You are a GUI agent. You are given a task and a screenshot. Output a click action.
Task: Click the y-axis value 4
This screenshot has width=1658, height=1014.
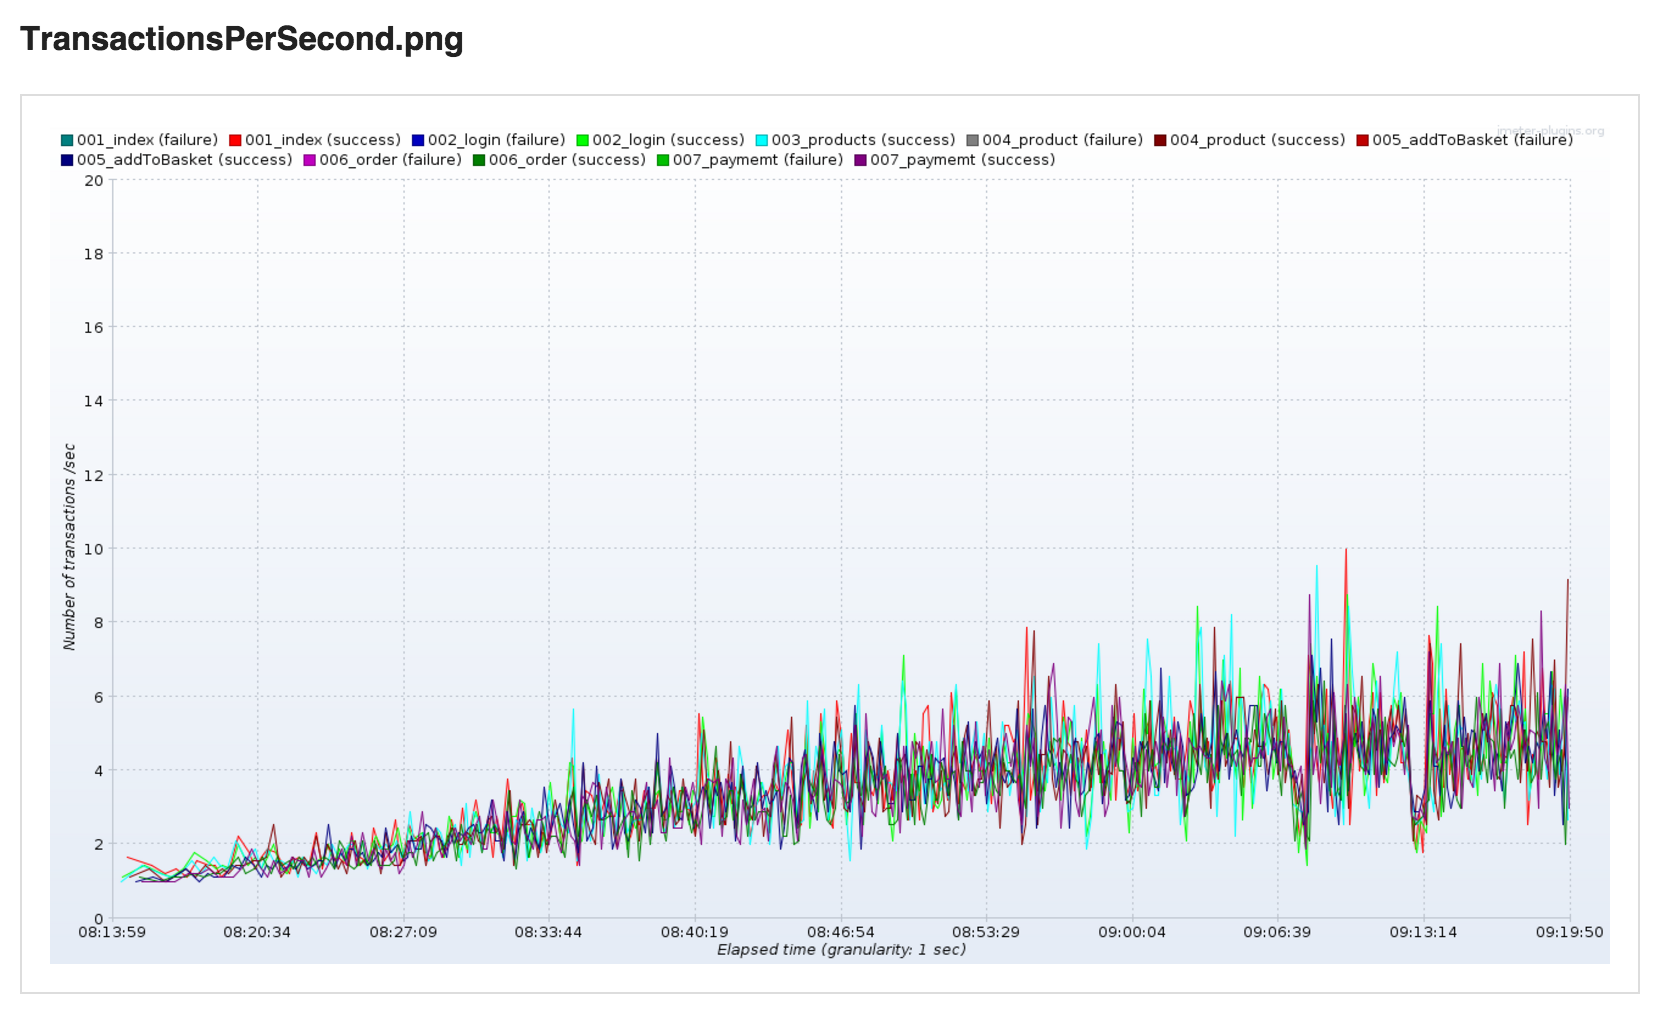99,771
